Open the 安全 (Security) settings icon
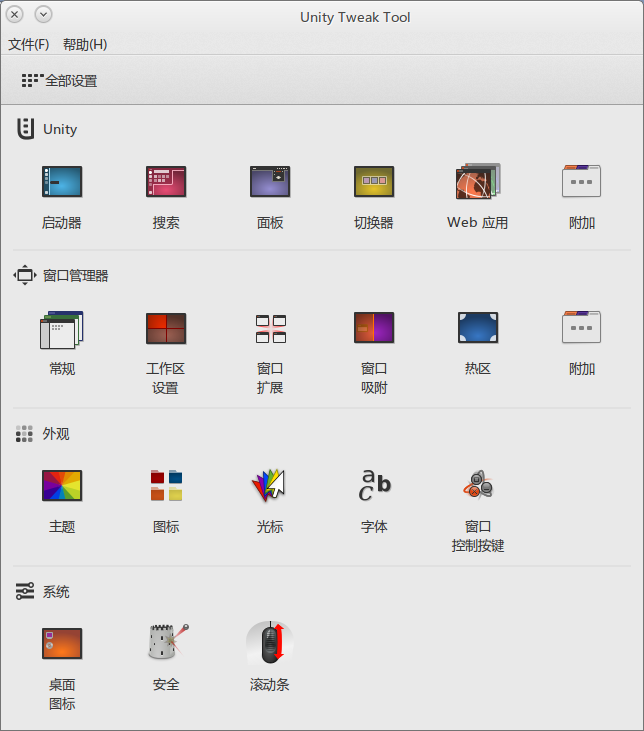The height and width of the screenshot is (731, 644). tap(168, 641)
